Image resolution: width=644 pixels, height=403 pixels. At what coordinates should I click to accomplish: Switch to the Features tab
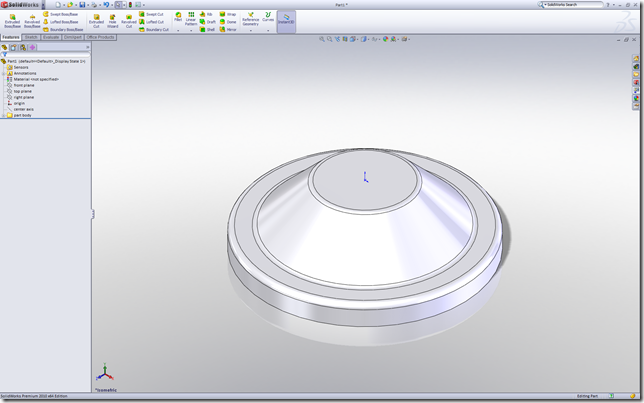tap(11, 37)
